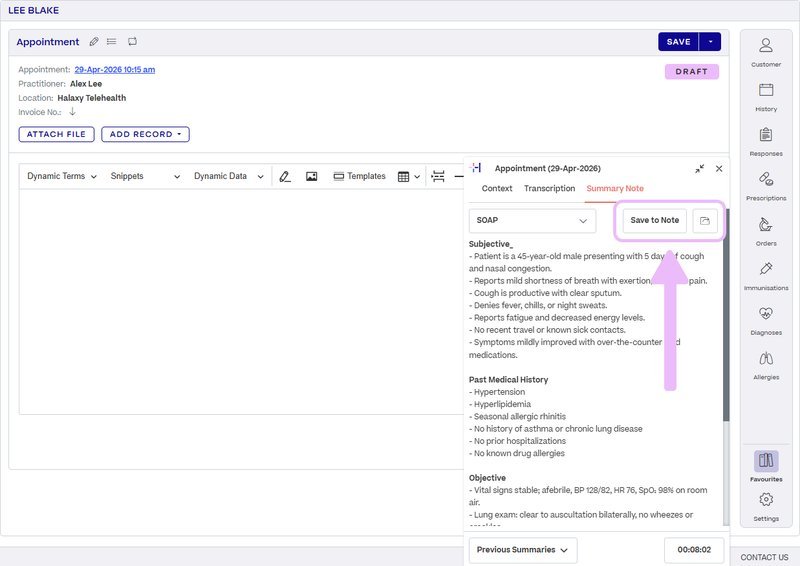Expand the Dynamic Data dropdown

(x=229, y=176)
